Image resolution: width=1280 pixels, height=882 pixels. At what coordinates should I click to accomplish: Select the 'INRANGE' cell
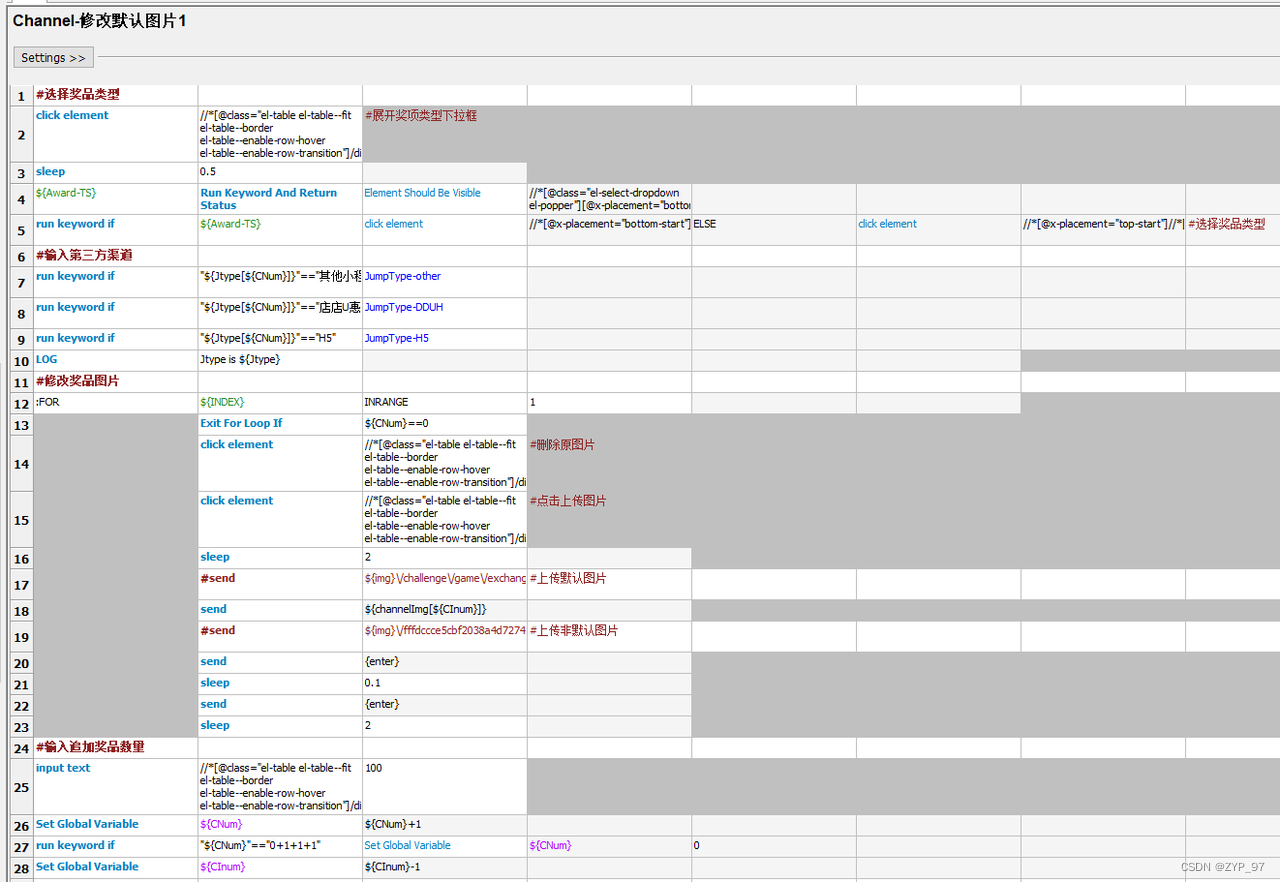pyautogui.click(x=445, y=403)
